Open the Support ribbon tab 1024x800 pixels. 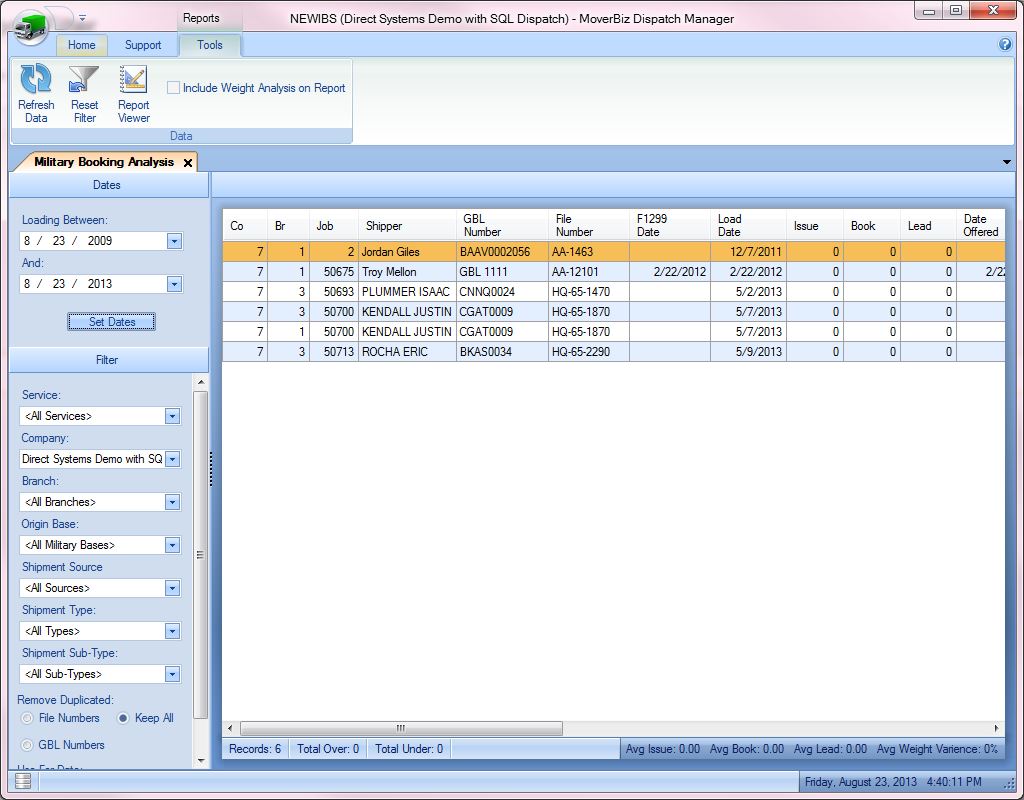[143, 45]
